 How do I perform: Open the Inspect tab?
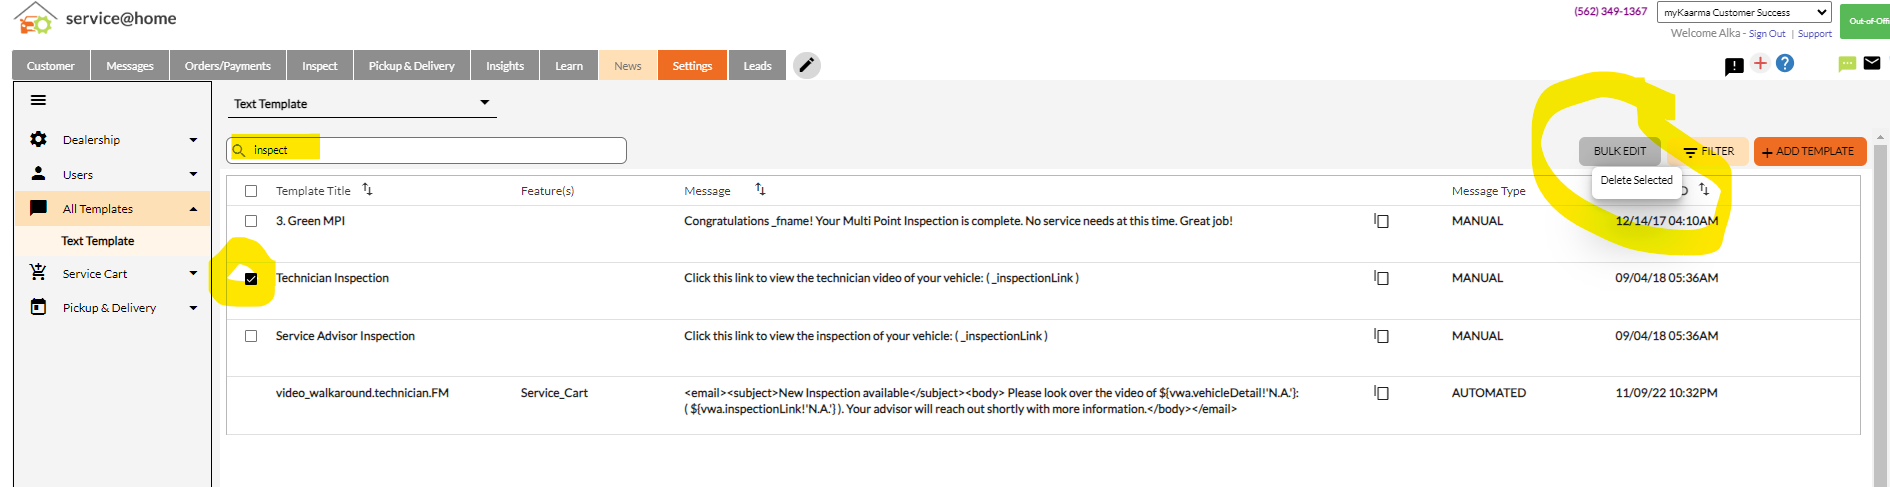[320, 66]
